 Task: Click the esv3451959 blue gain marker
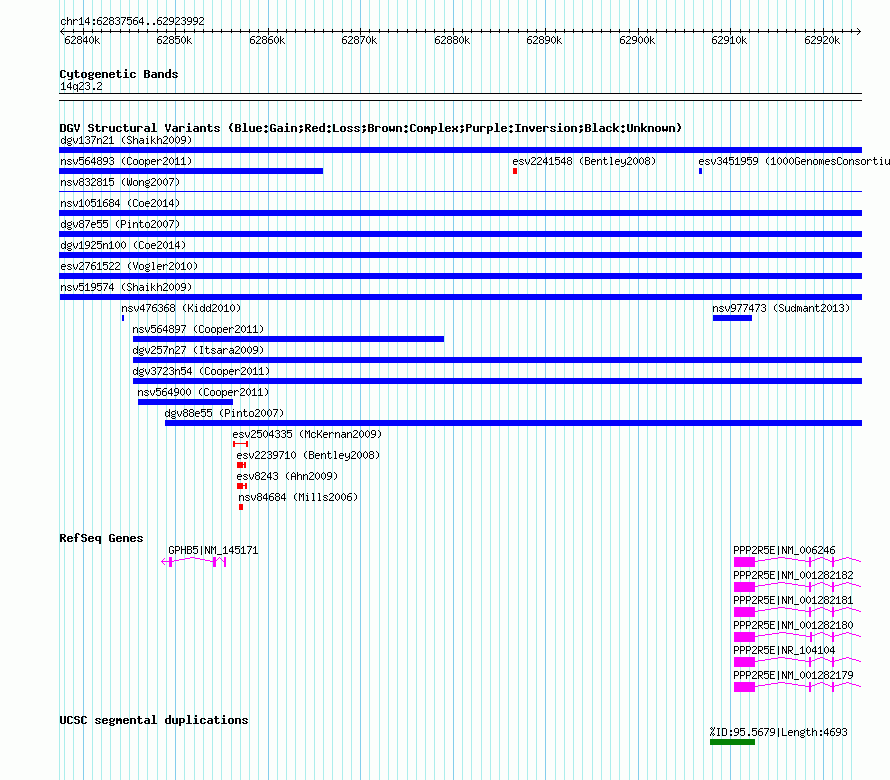pos(700,171)
